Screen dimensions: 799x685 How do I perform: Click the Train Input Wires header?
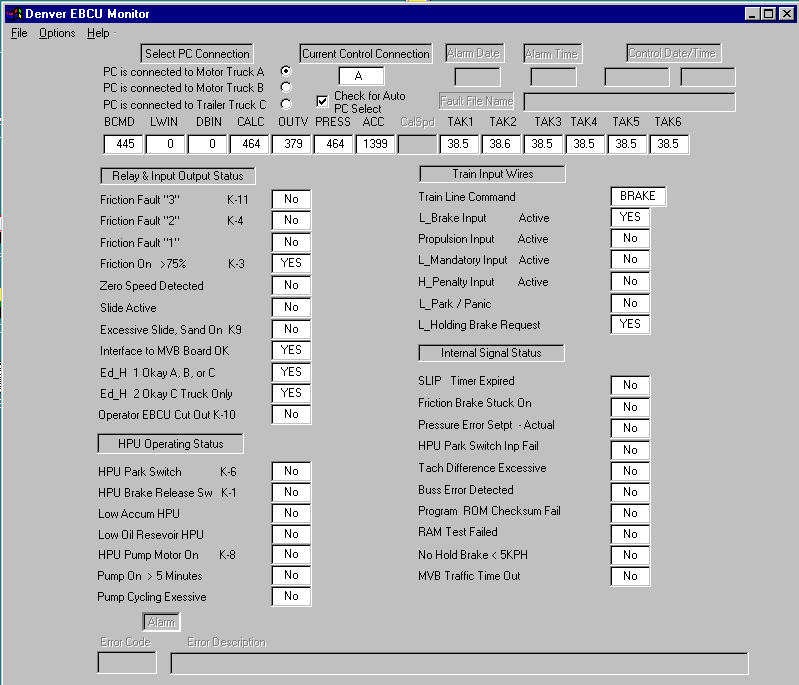pyautogui.click(x=492, y=174)
